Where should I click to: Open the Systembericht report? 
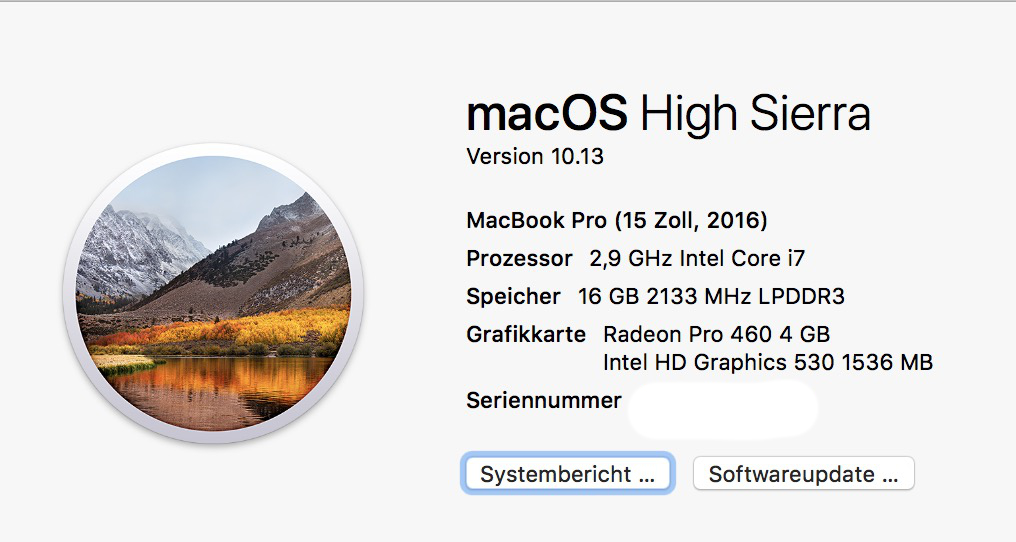click(x=568, y=473)
